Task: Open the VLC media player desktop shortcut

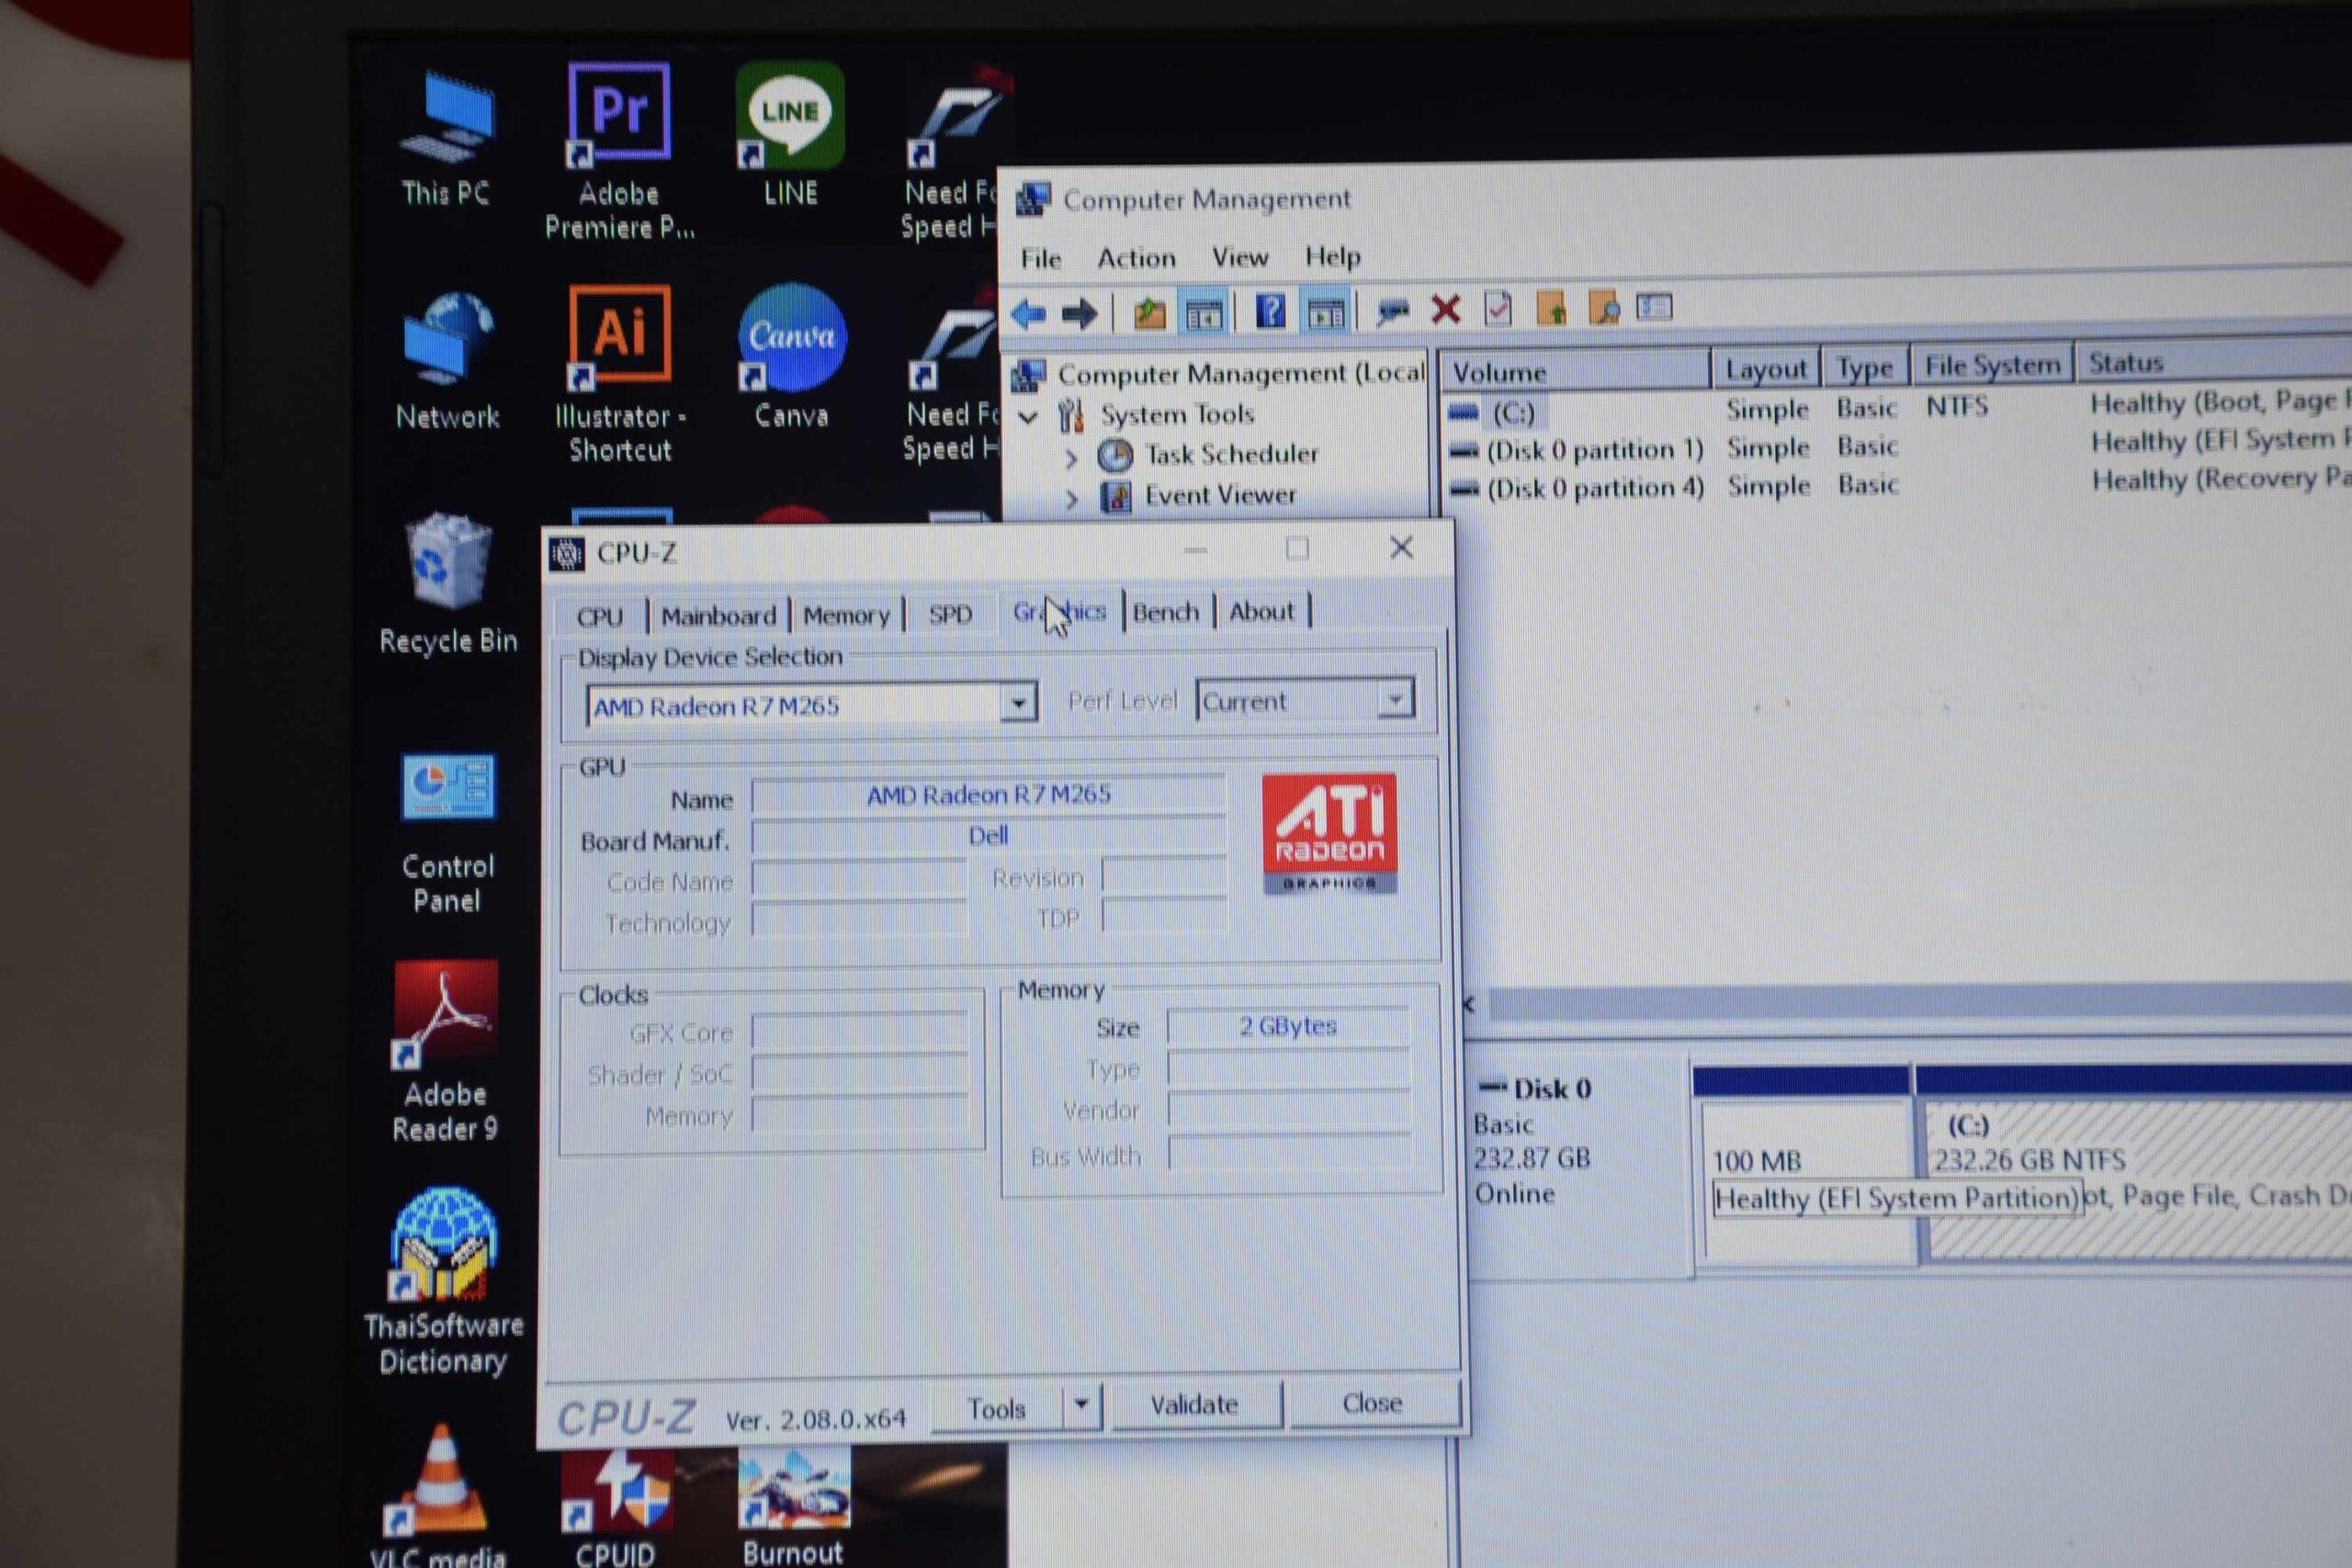Action: click(438, 1496)
